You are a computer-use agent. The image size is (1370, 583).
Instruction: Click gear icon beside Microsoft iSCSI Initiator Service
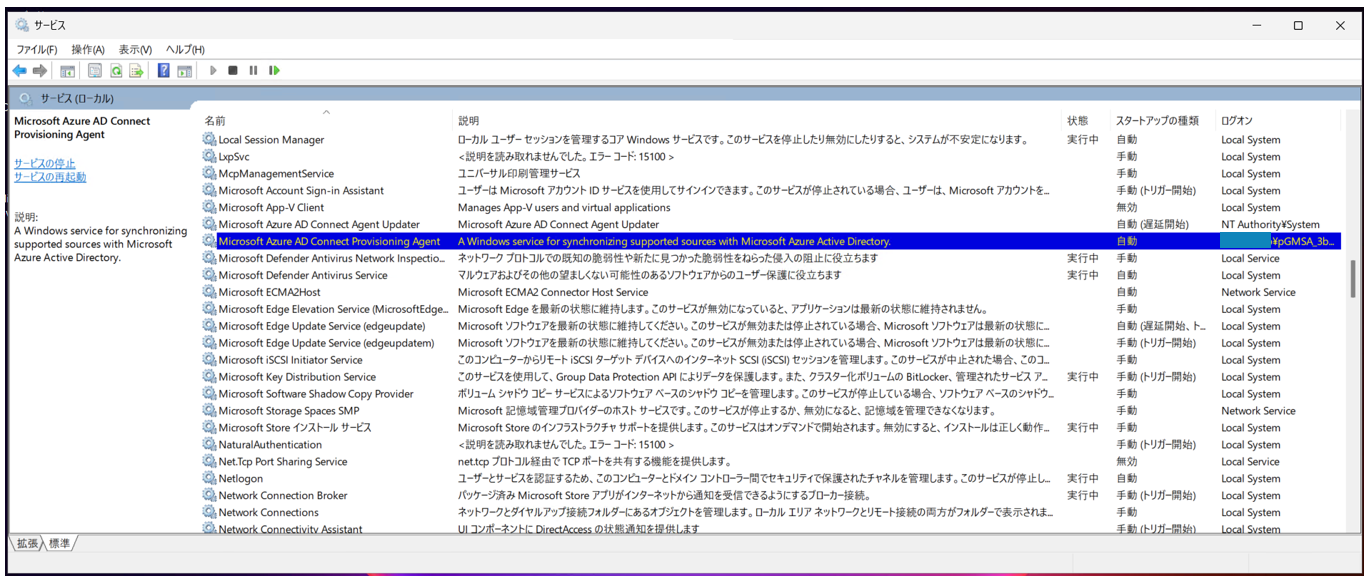(x=209, y=359)
